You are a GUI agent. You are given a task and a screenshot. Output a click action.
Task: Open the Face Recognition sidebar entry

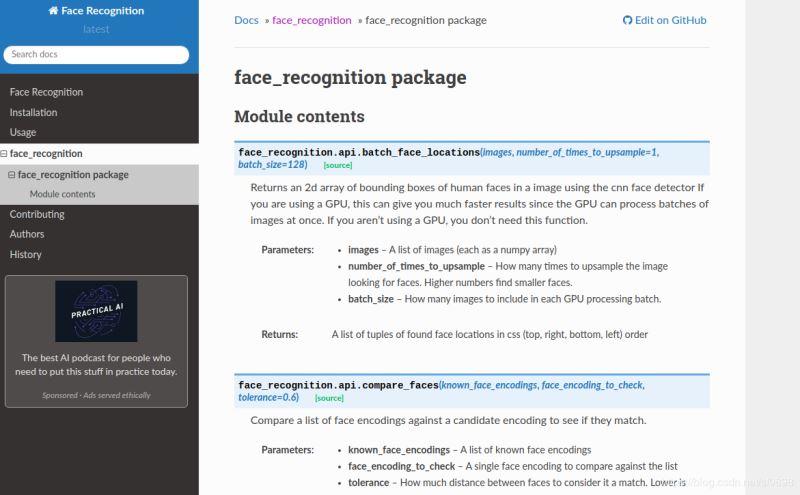point(46,92)
